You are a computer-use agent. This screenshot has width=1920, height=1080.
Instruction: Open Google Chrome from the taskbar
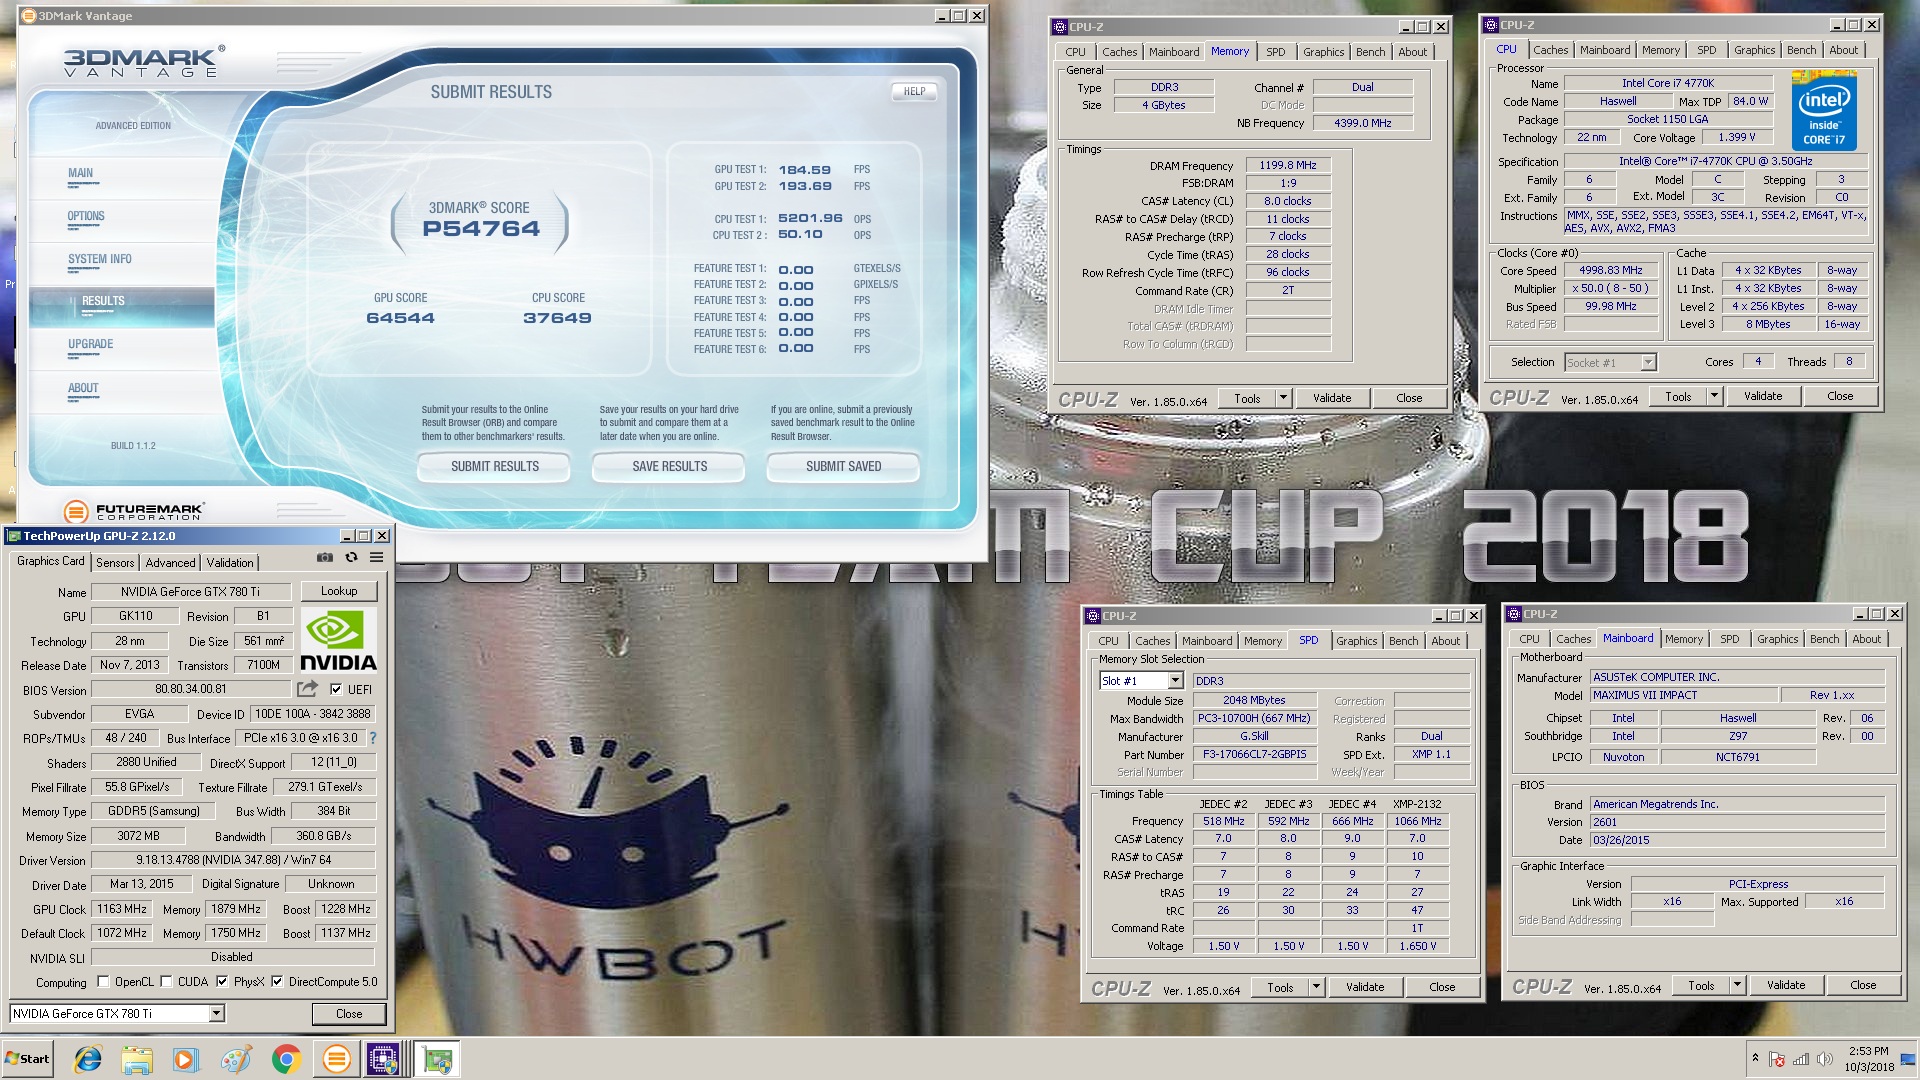286,1059
